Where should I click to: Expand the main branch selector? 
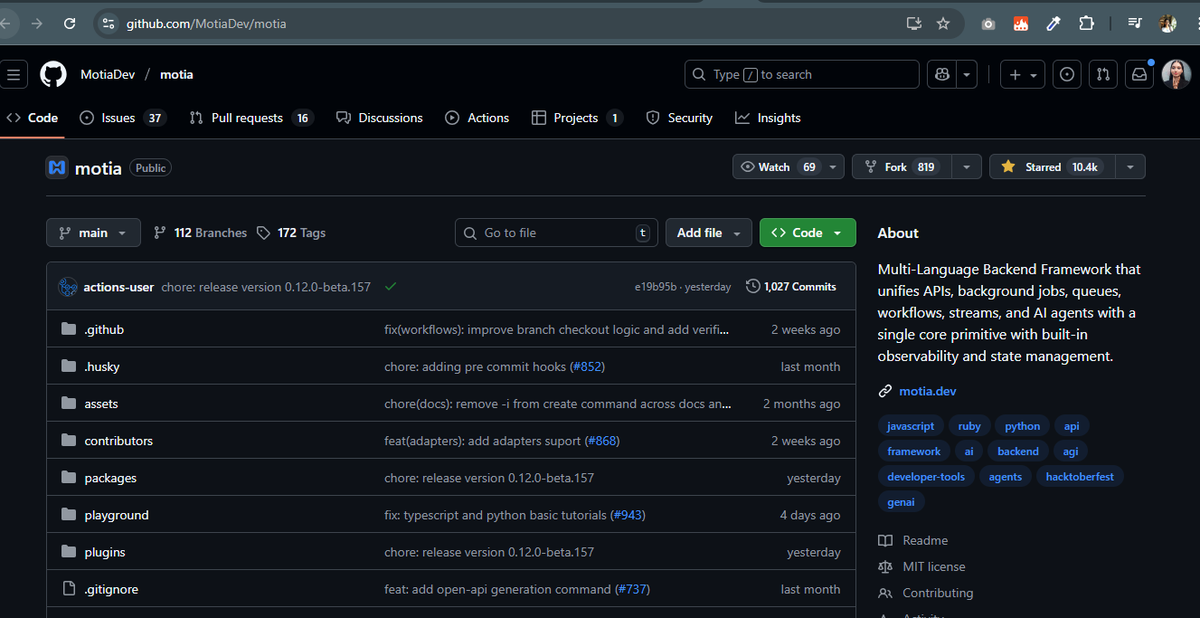pyautogui.click(x=93, y=232)
